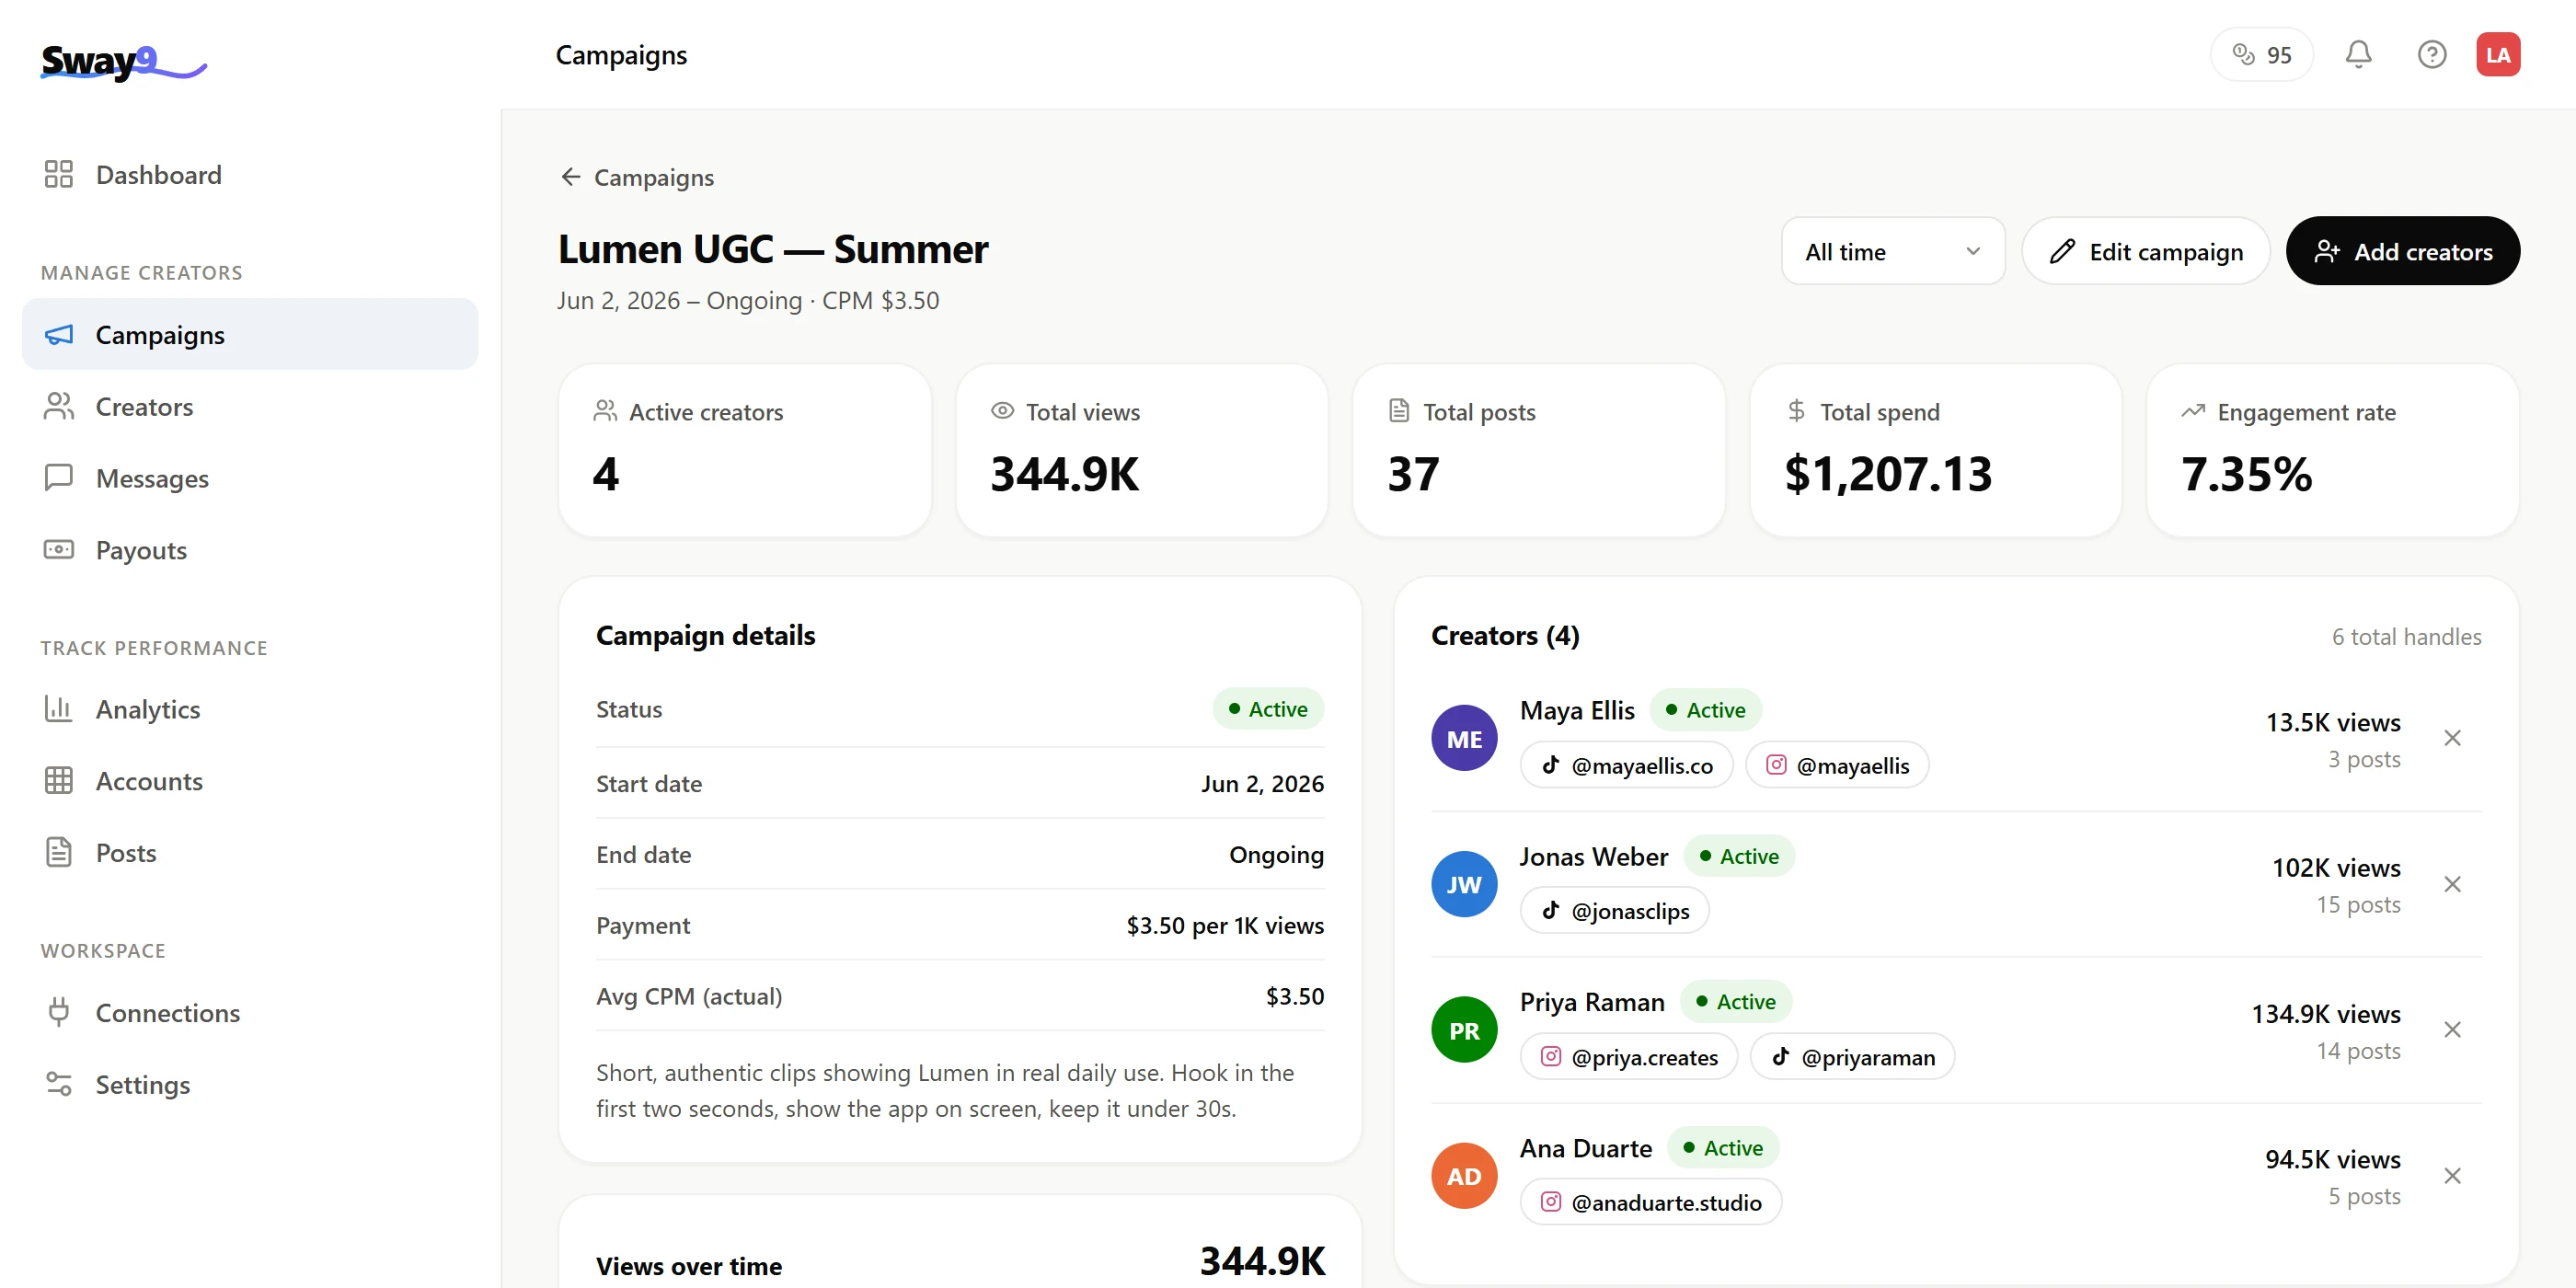
Task: Open the @mayaellis.co TikTok handle
Action: 1626,765
